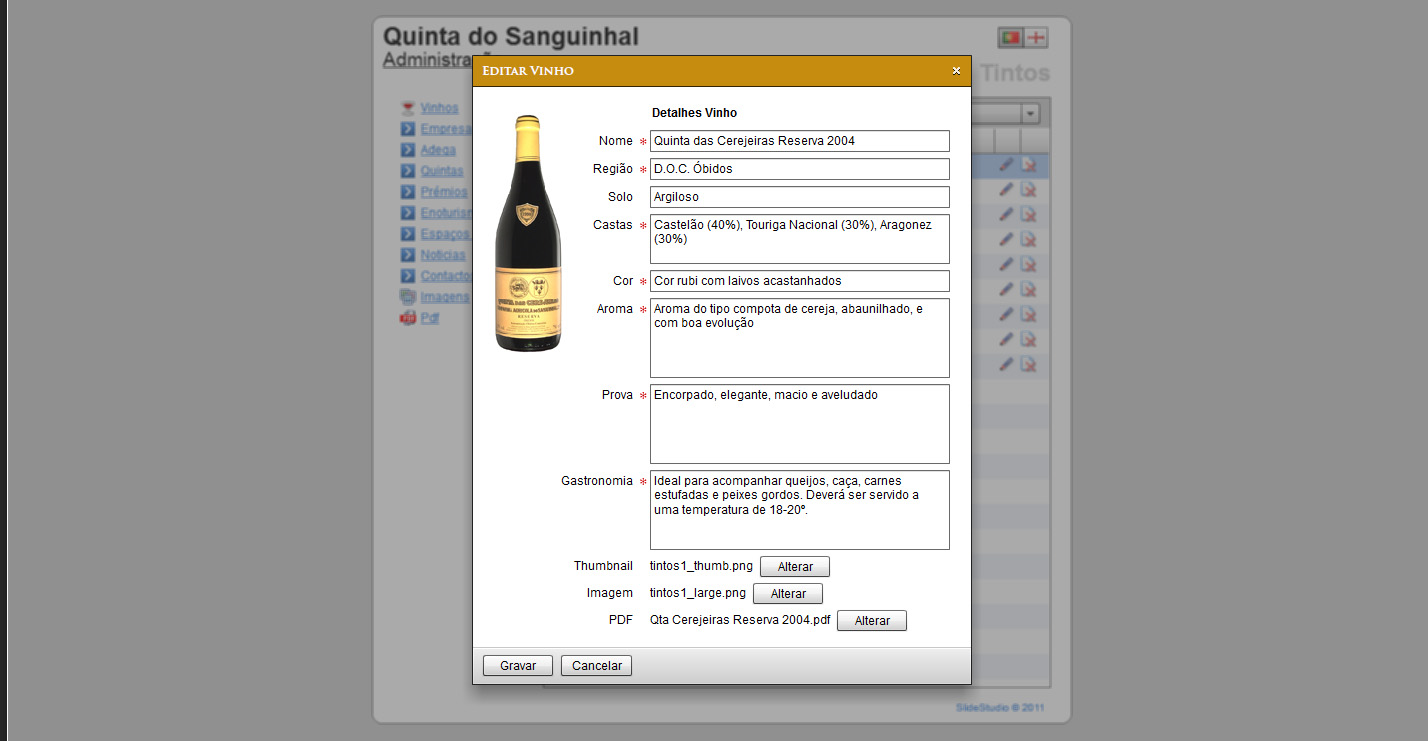Screen dimensions: 1428x741
Task: Switch language with the Portuguese flag icon
Action: (x=1010, y=38)
